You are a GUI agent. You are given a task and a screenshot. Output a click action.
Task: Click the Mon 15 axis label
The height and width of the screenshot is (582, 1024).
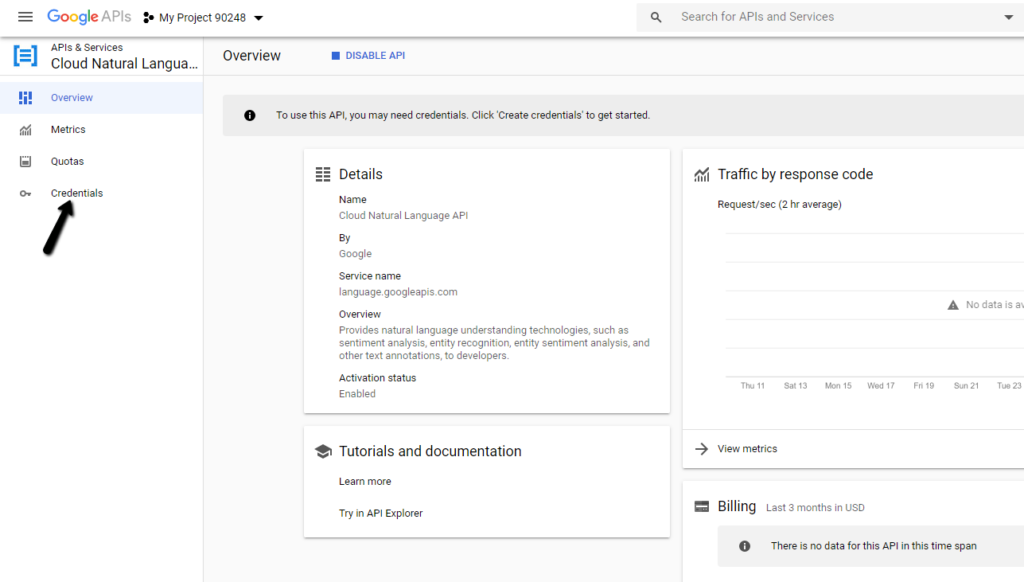pos(838,386)
